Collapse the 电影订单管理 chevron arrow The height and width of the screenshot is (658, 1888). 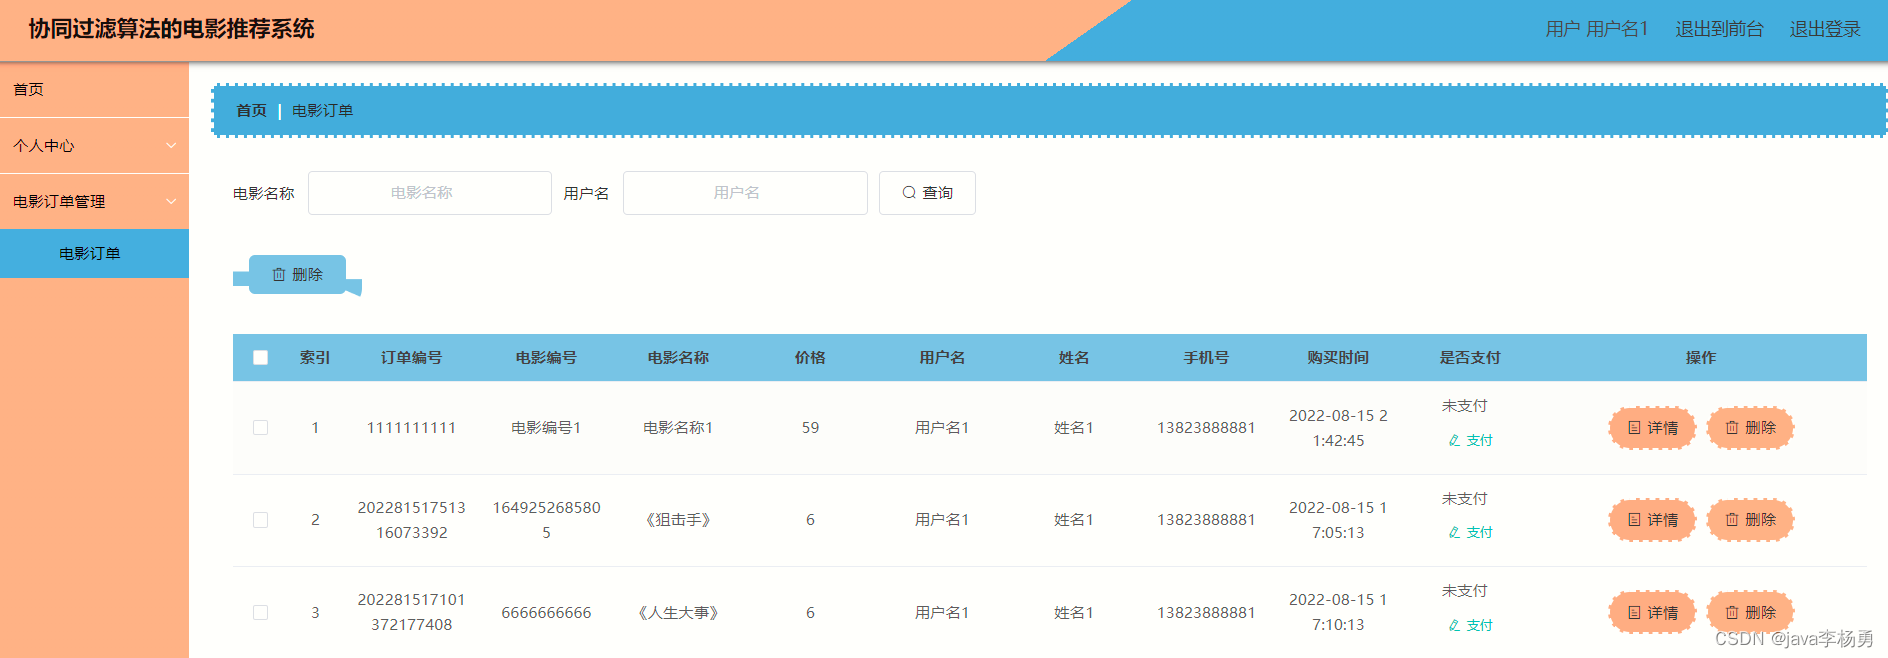[171, 202]
